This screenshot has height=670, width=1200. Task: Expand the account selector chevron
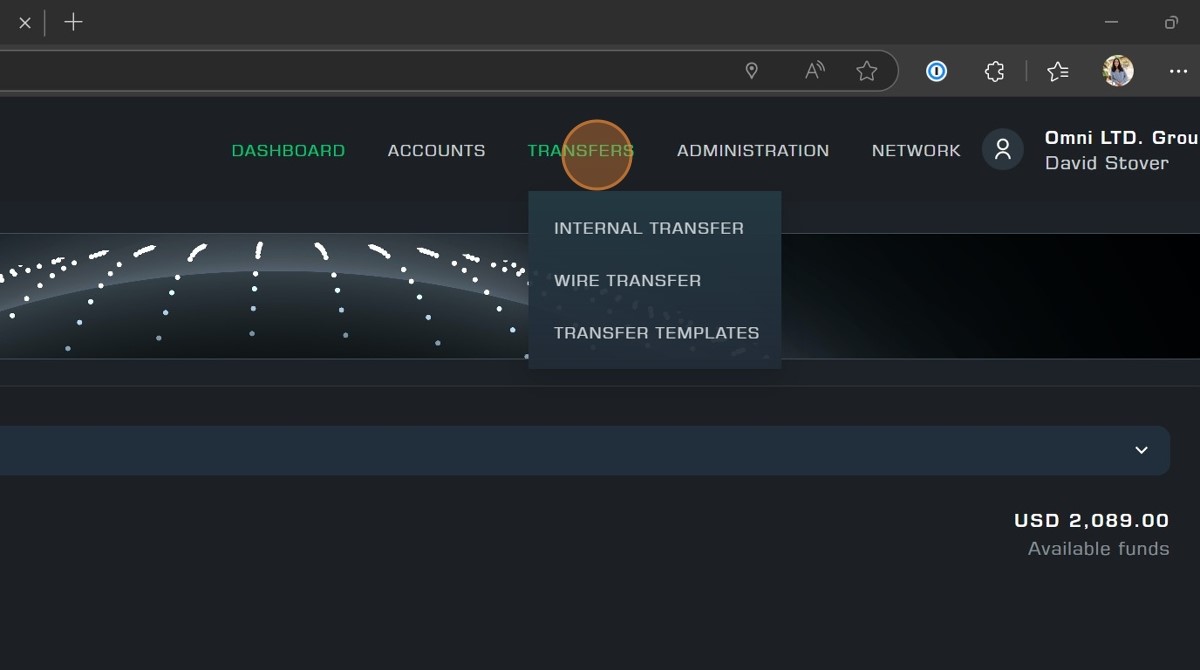(1141, 450)
